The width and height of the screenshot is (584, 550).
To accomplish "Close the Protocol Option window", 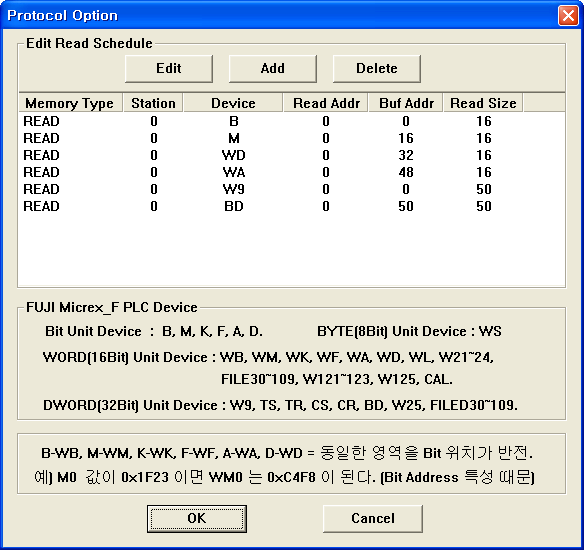I will pos(568,16).
